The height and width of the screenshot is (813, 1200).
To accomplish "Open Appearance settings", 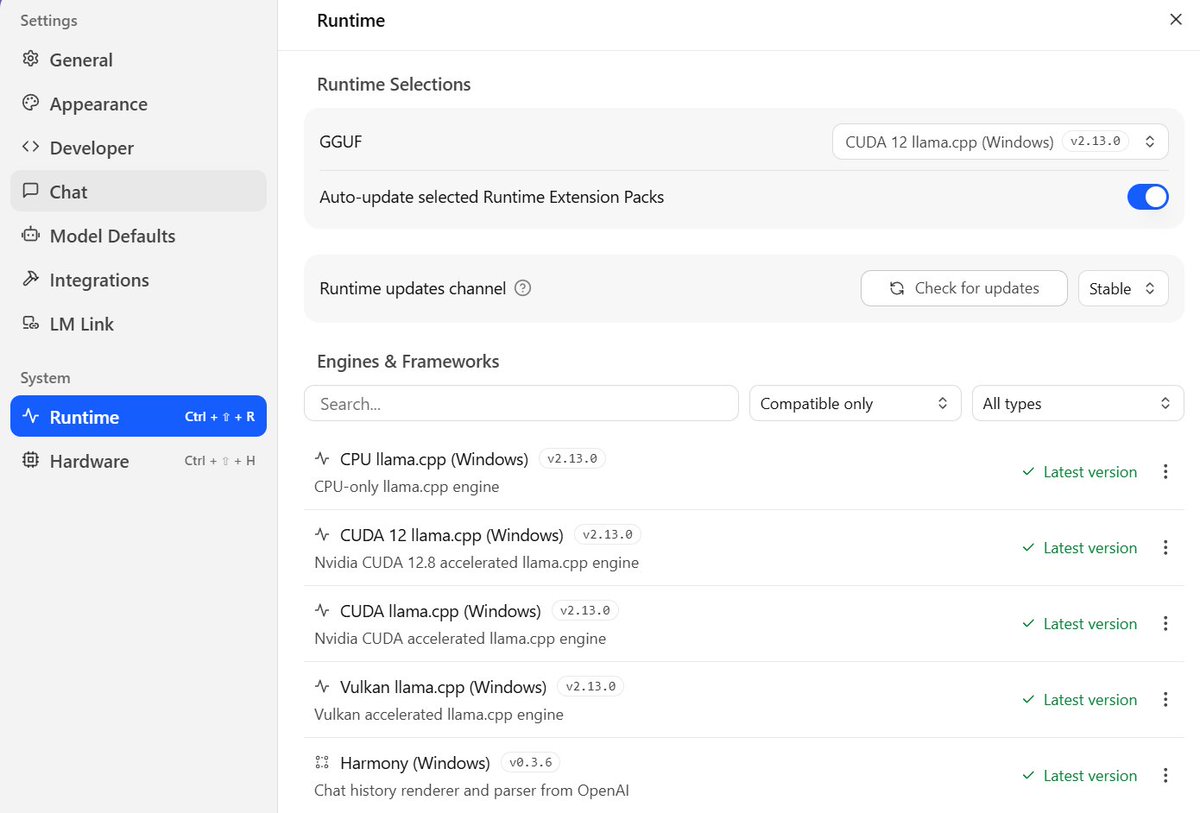I will (x=138, y=104).
